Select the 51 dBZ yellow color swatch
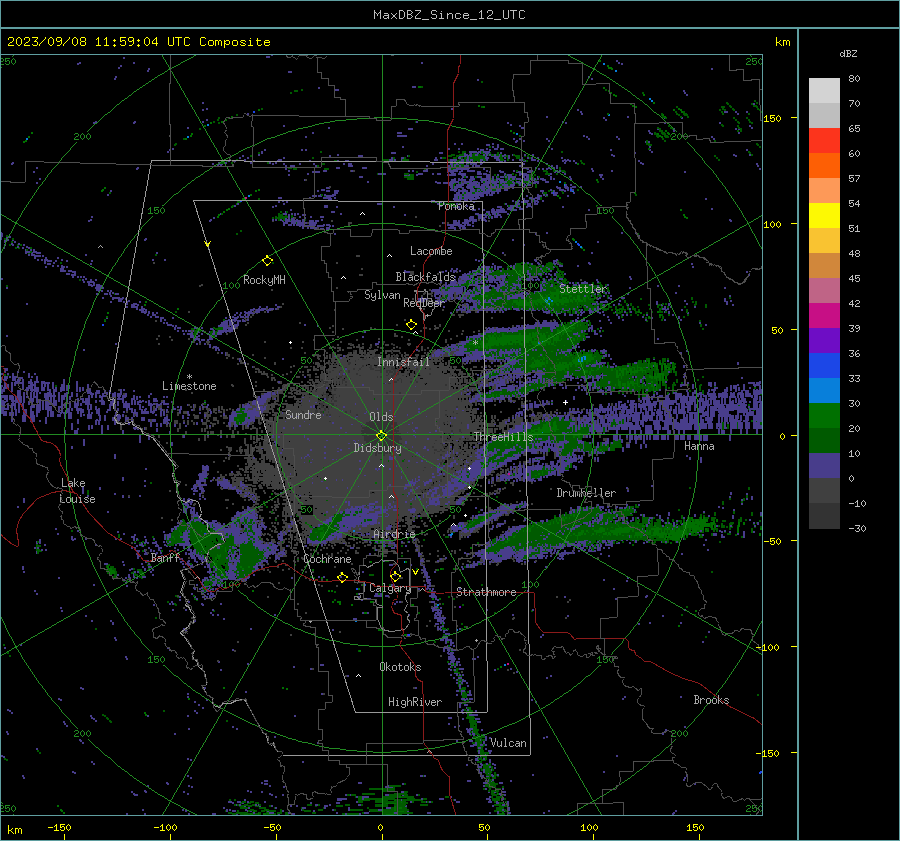 click(824, 216)
